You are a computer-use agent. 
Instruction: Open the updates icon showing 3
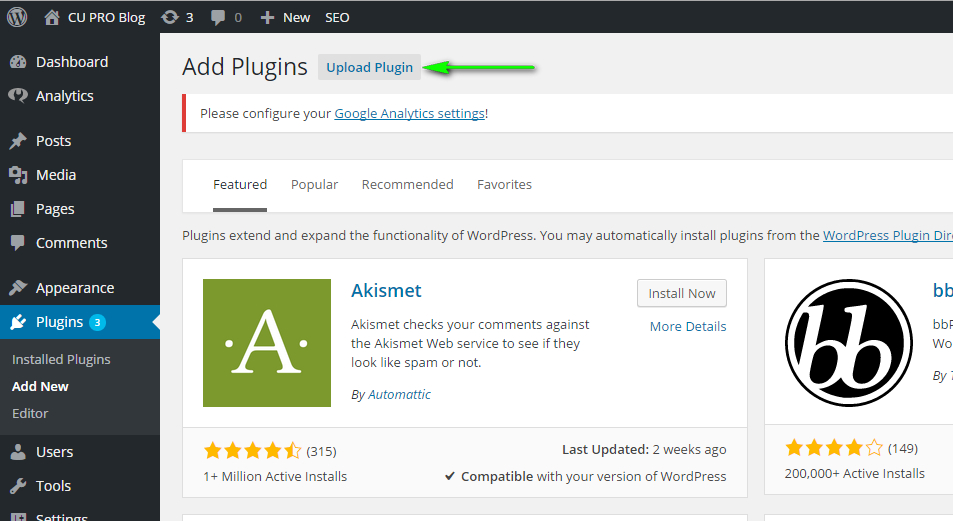[x=170, y=18]
